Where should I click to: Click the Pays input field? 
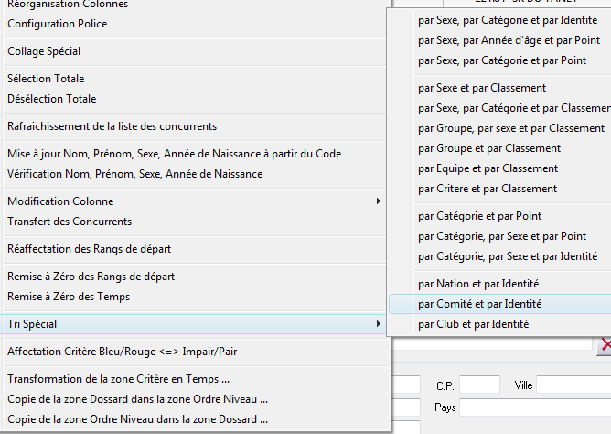[x=535, y=407]
